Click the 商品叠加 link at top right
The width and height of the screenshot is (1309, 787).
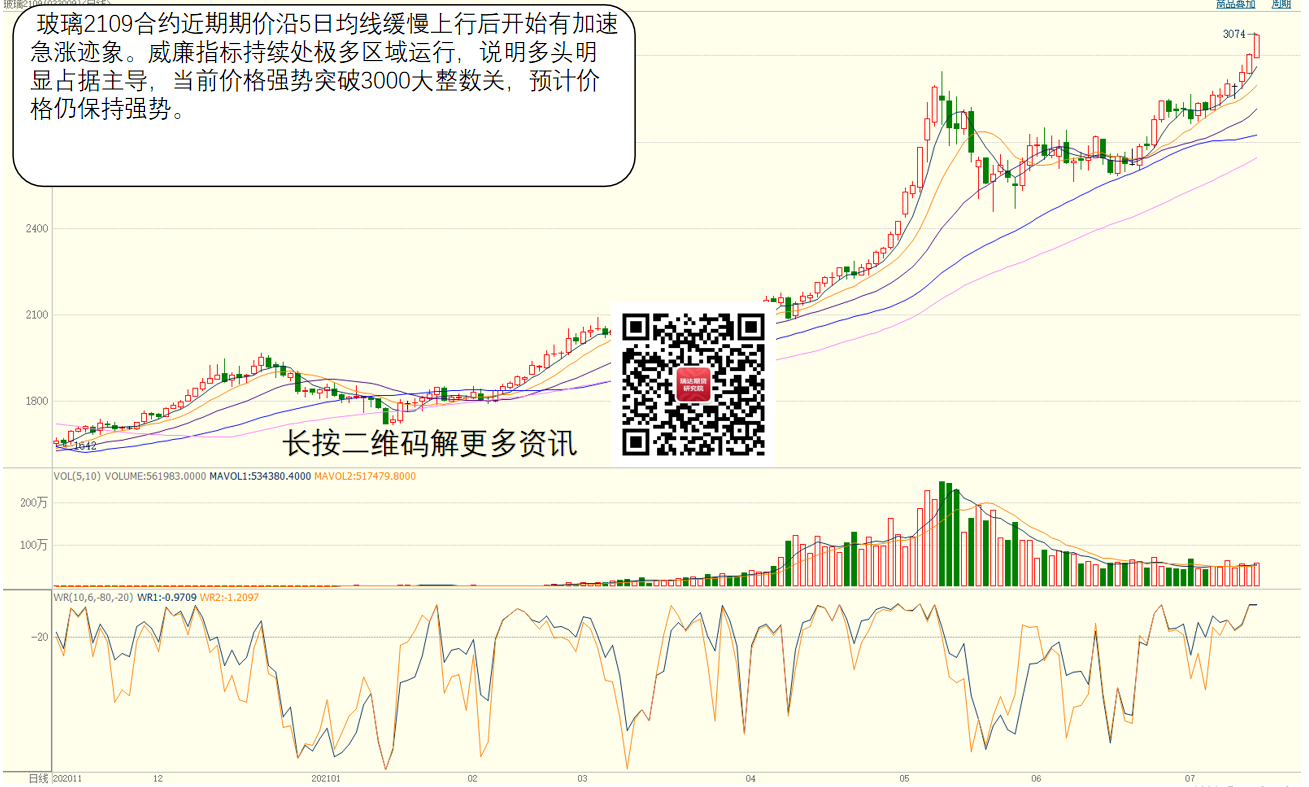[1235, 5]
